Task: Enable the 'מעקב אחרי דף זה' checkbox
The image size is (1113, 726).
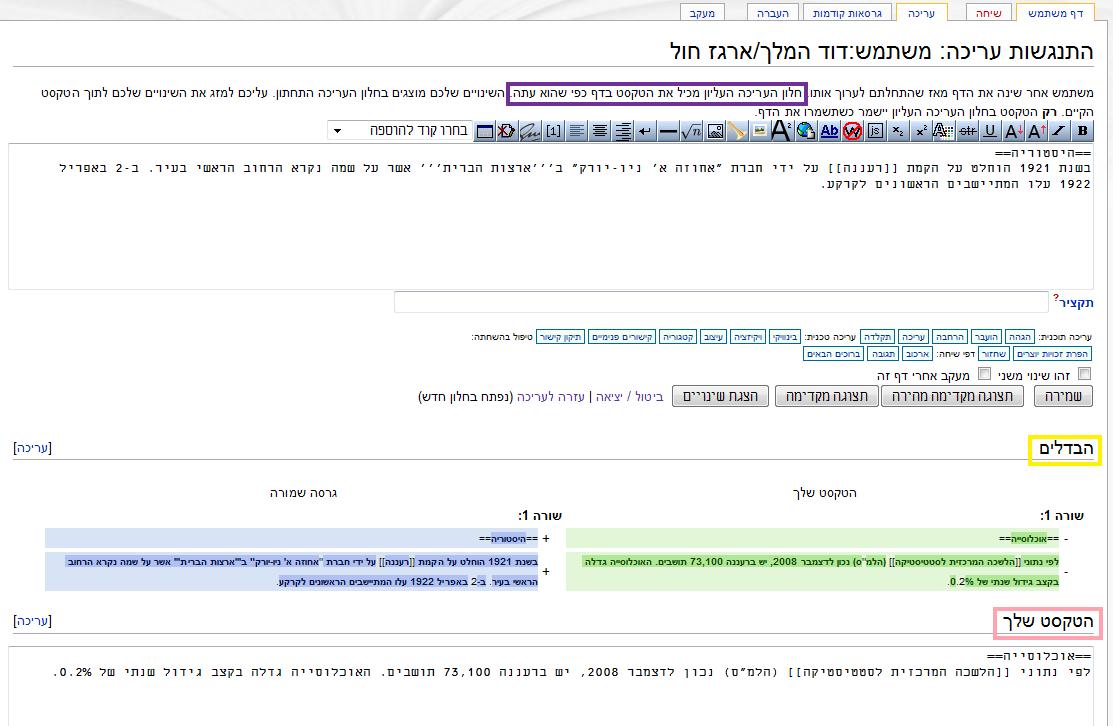Action: [x=984, y=374]
